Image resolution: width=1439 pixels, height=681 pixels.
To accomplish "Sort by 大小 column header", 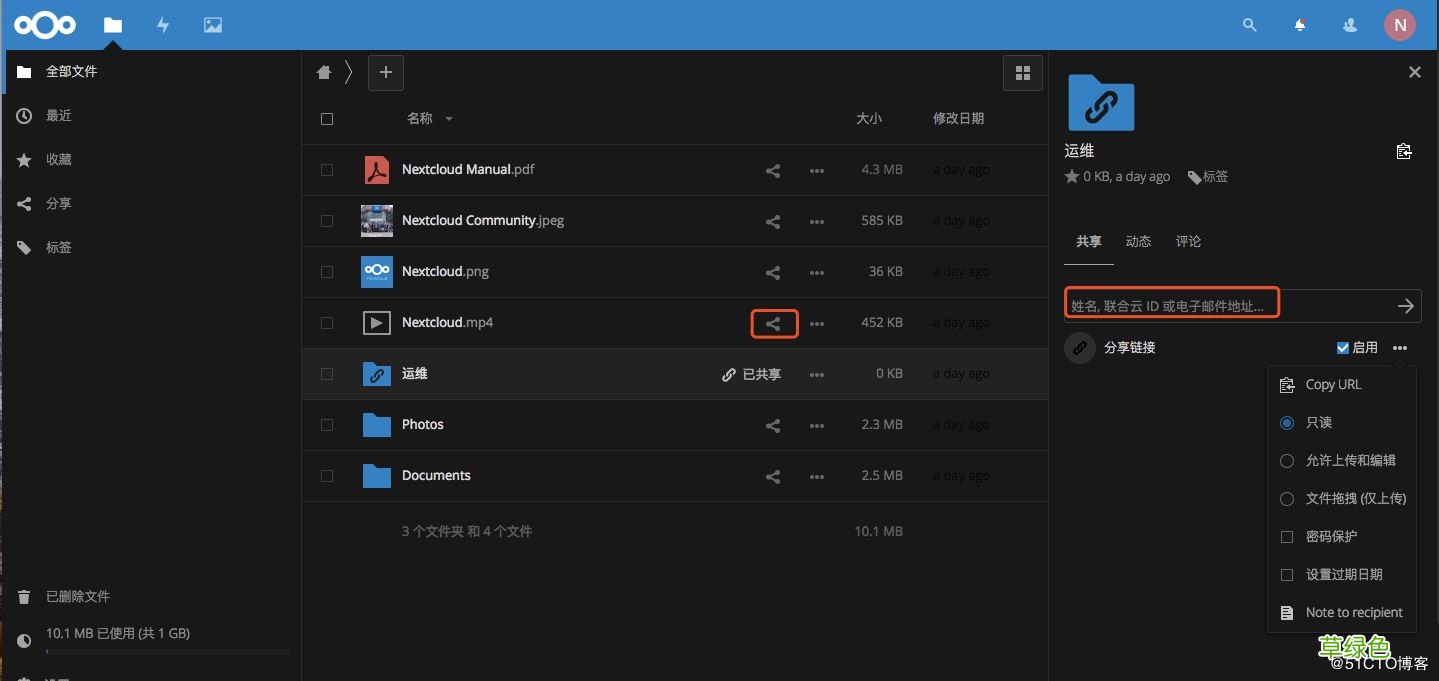I will (869, 119).
